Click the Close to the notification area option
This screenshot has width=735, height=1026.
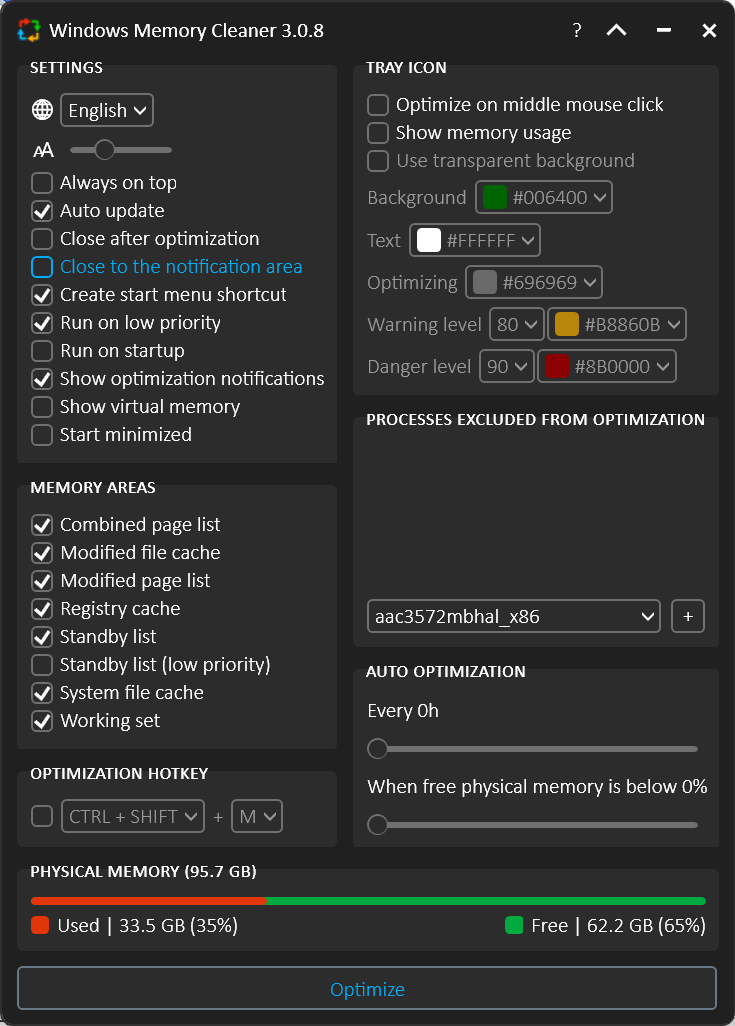coord(42,267)
